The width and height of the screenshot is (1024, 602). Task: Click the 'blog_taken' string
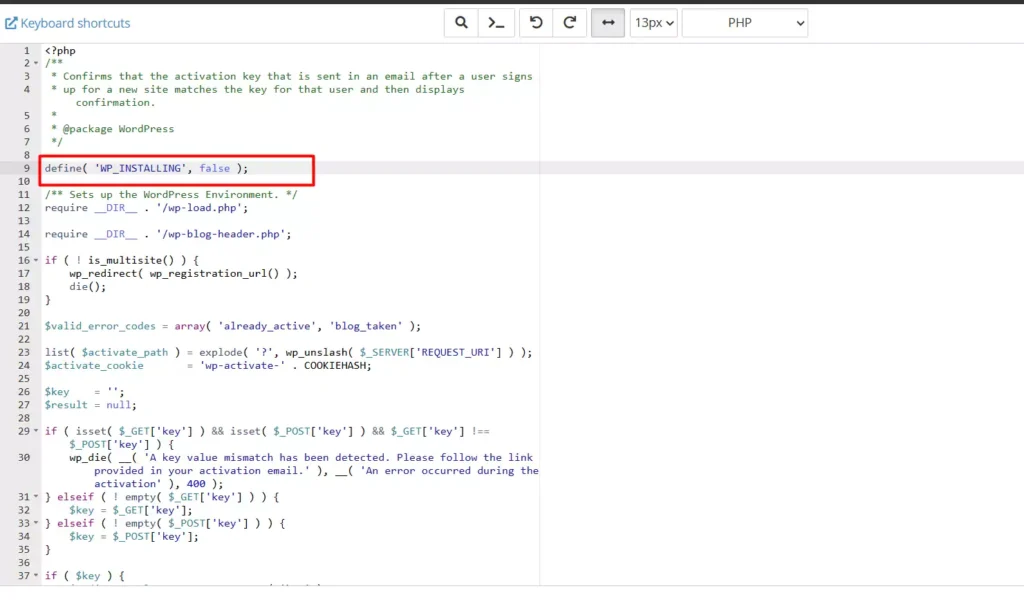pos(366,326)
